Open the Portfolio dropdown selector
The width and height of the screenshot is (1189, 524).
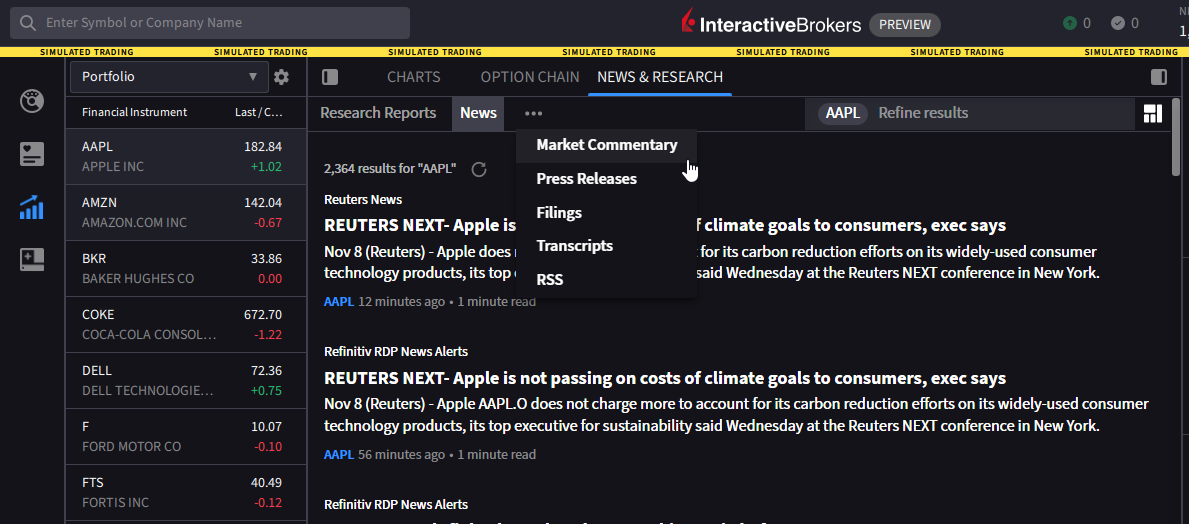(169, 77)
